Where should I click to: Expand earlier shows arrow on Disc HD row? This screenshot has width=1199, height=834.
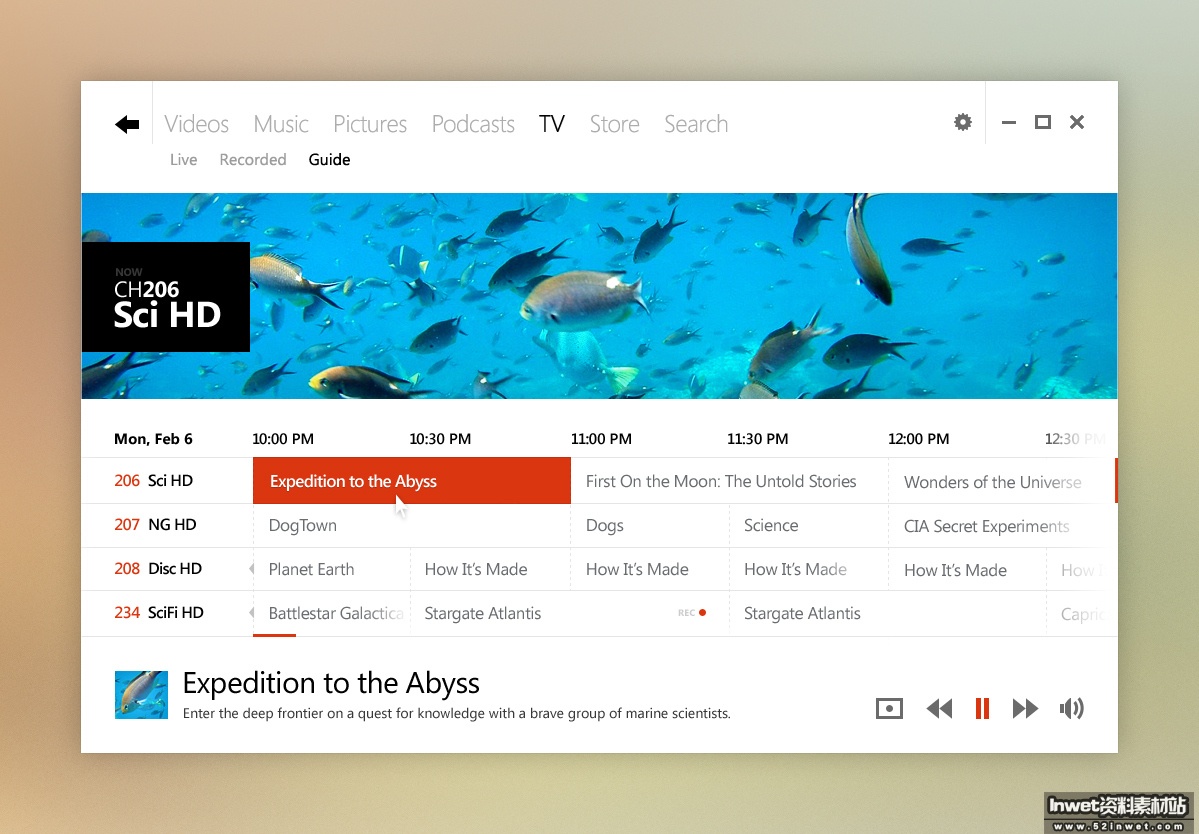[251, 569]
